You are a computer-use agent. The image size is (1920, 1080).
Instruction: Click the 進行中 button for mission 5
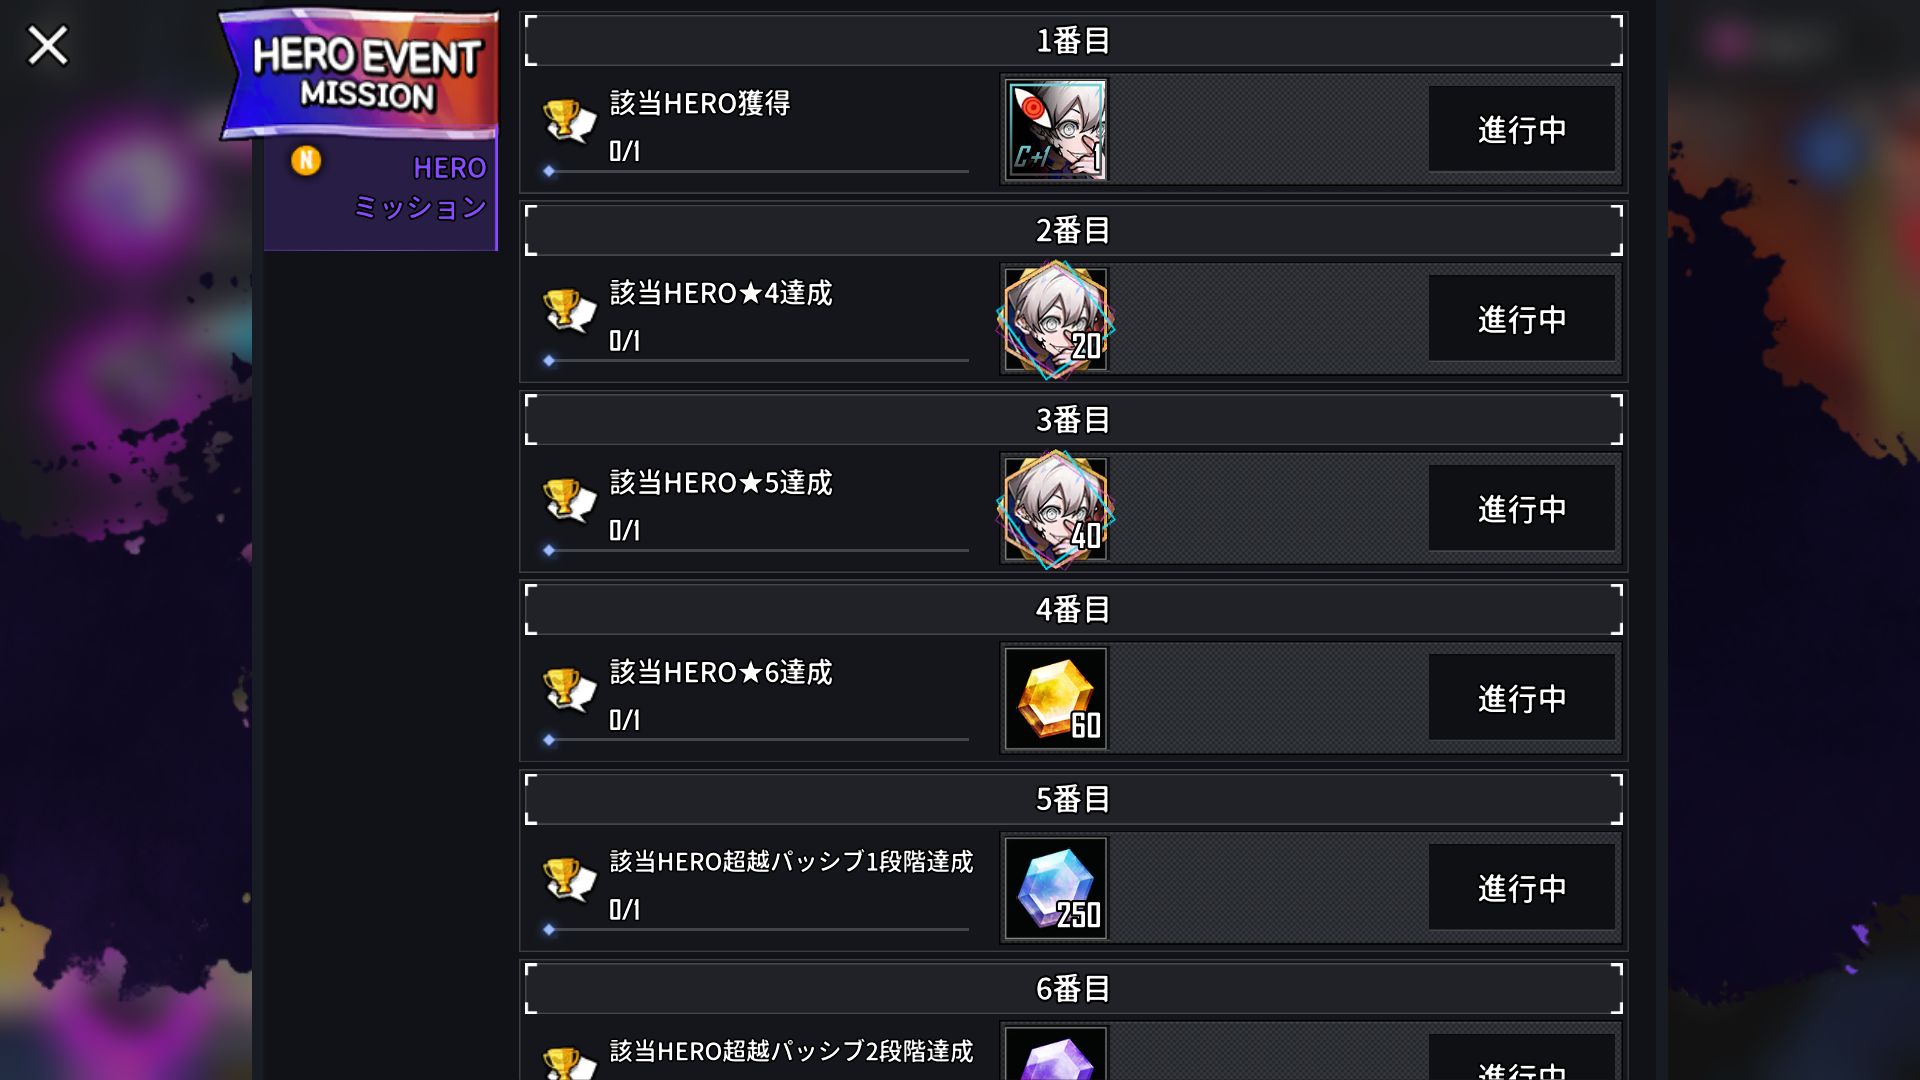[x=1521, y=888]
